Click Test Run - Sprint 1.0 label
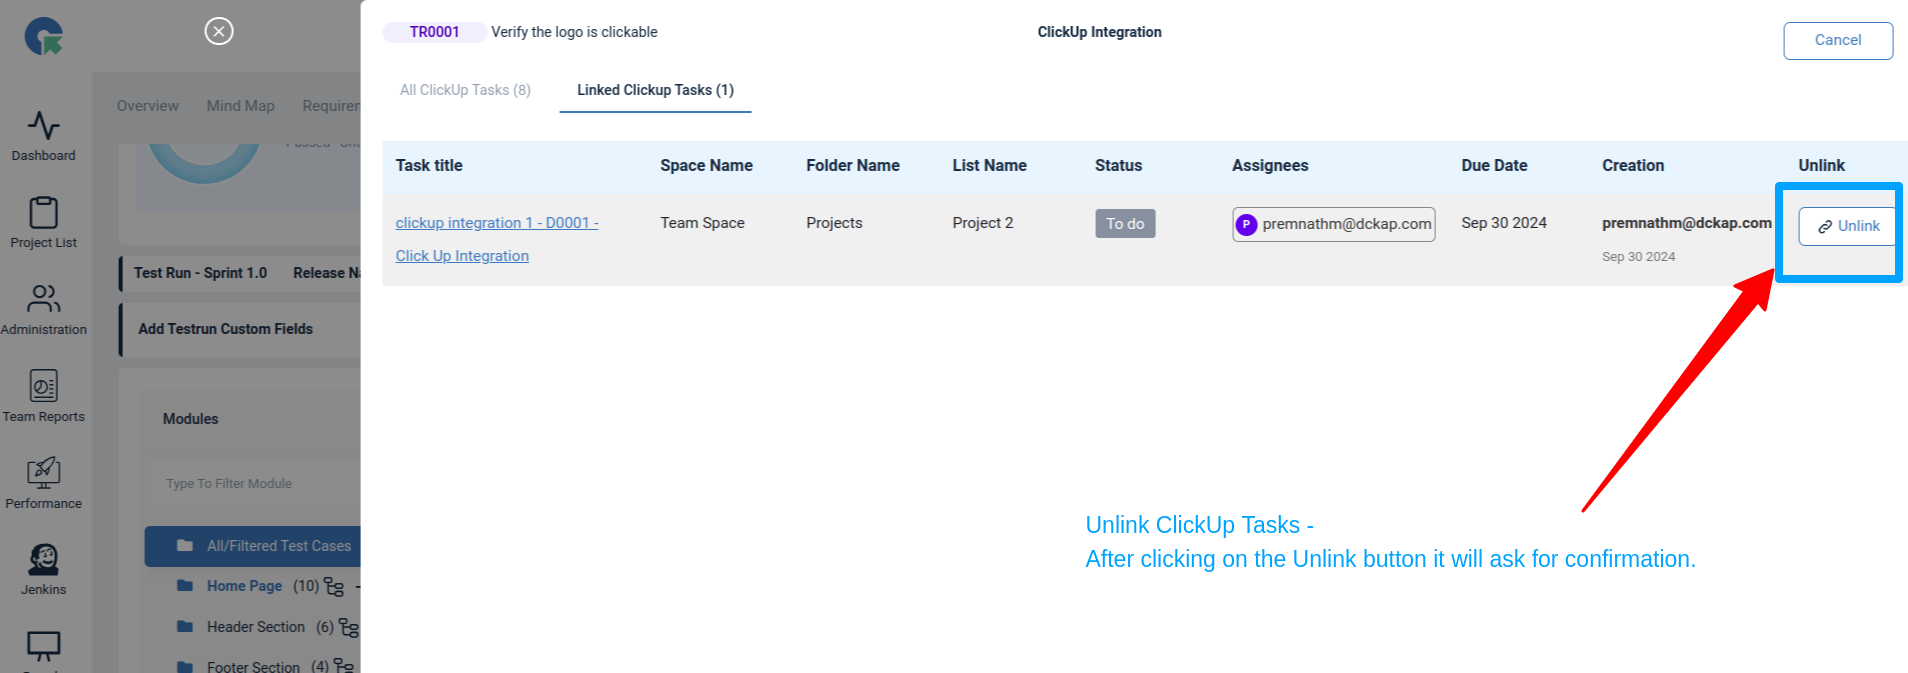 point(200,273)
